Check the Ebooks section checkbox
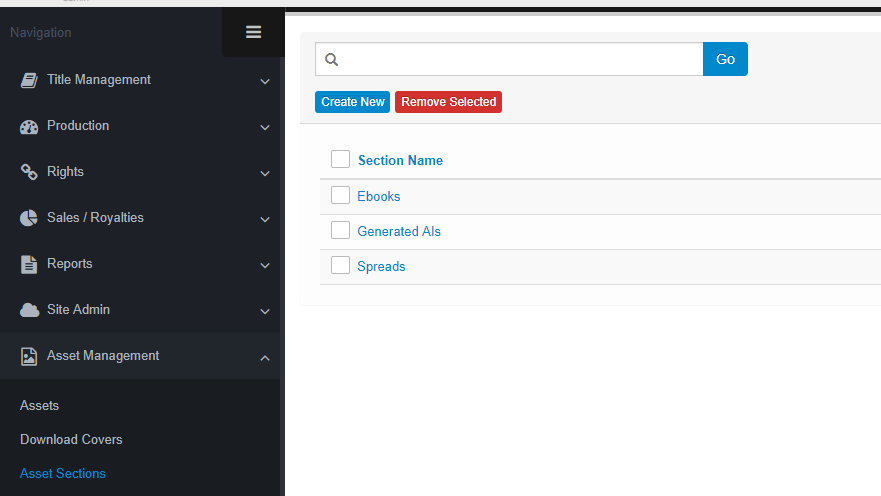 [340, 196]
